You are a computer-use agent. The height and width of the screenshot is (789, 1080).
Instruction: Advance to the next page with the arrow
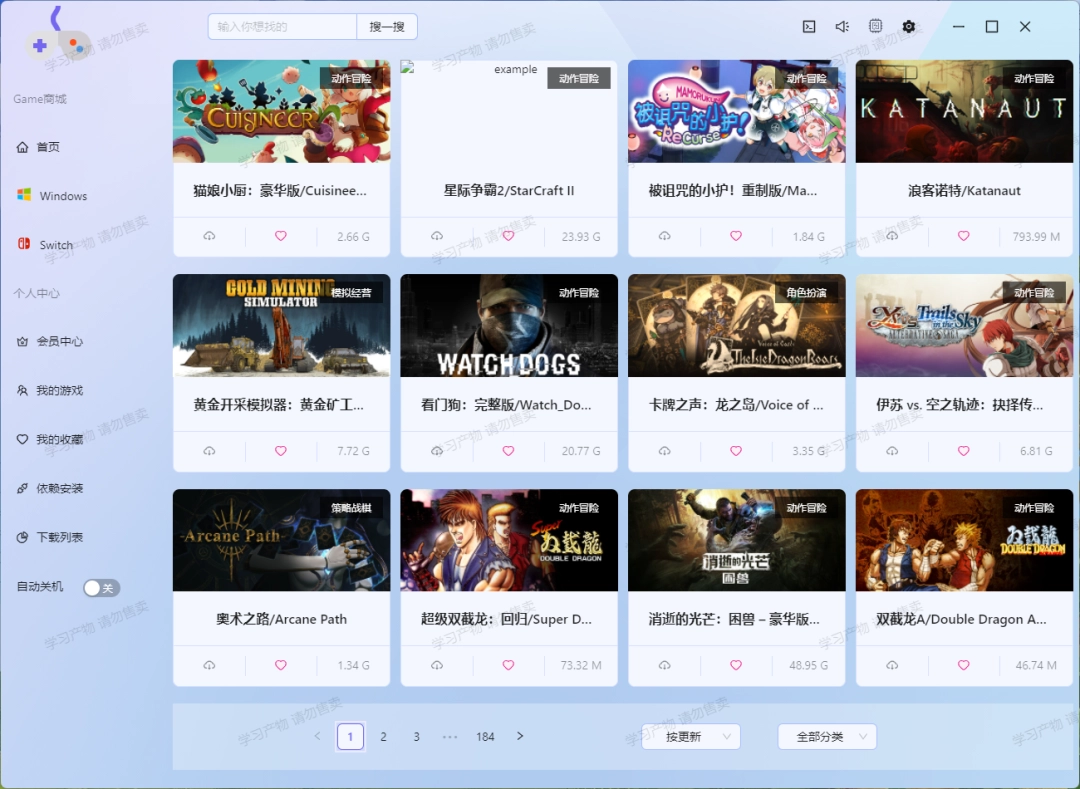pyautogui.click(x=520, y=736)
